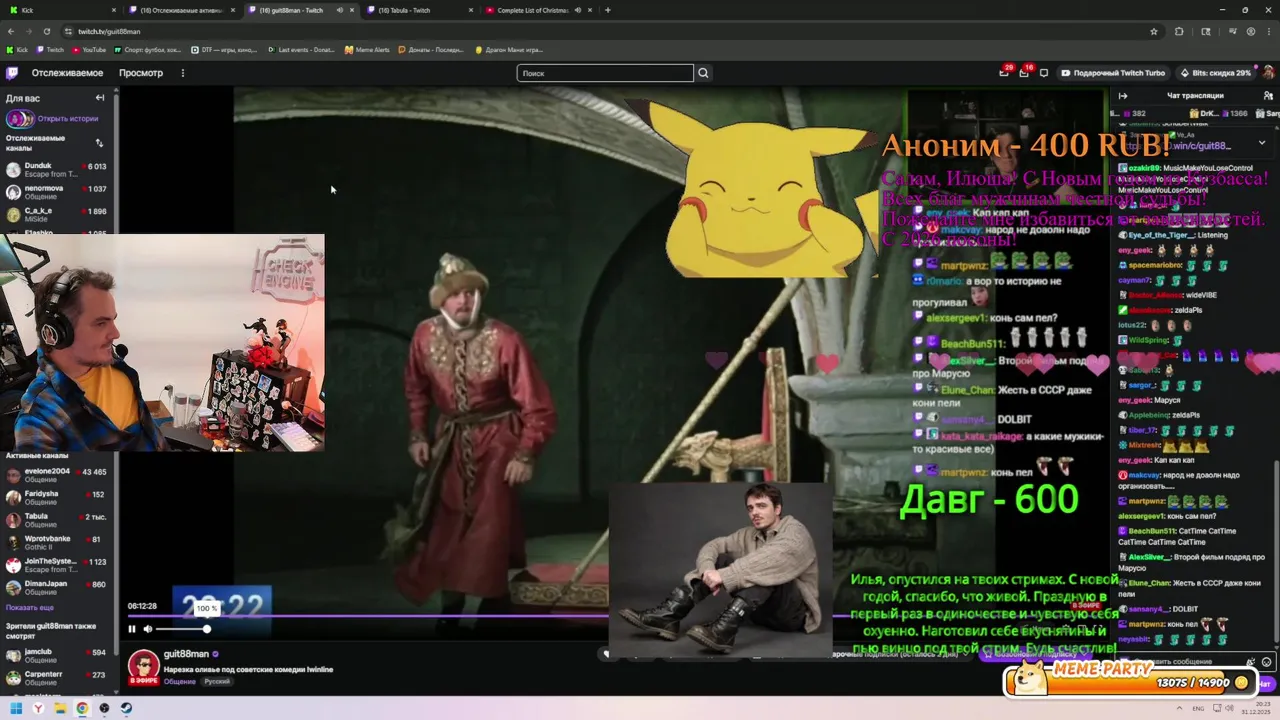This screenshot has width=1280, height=720.
Task: Open the user avatar menu
Action: [1268, 73]
